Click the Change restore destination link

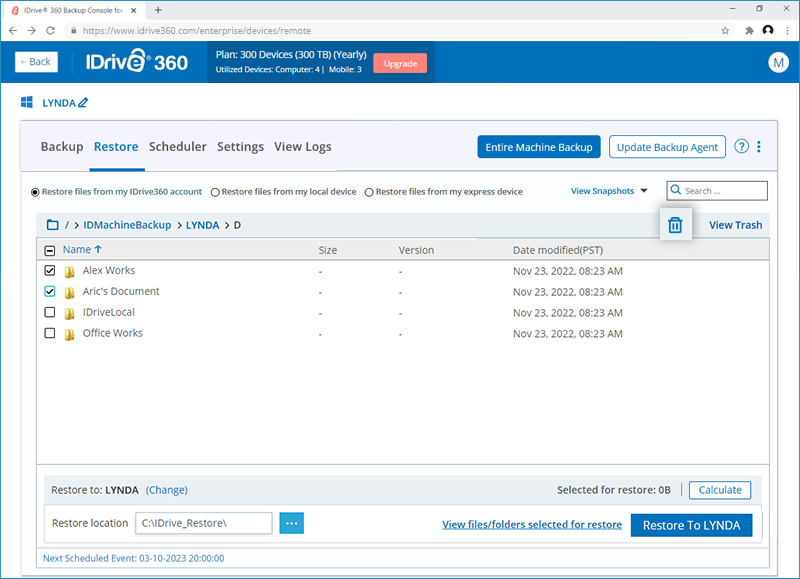[x=166, y=490]
